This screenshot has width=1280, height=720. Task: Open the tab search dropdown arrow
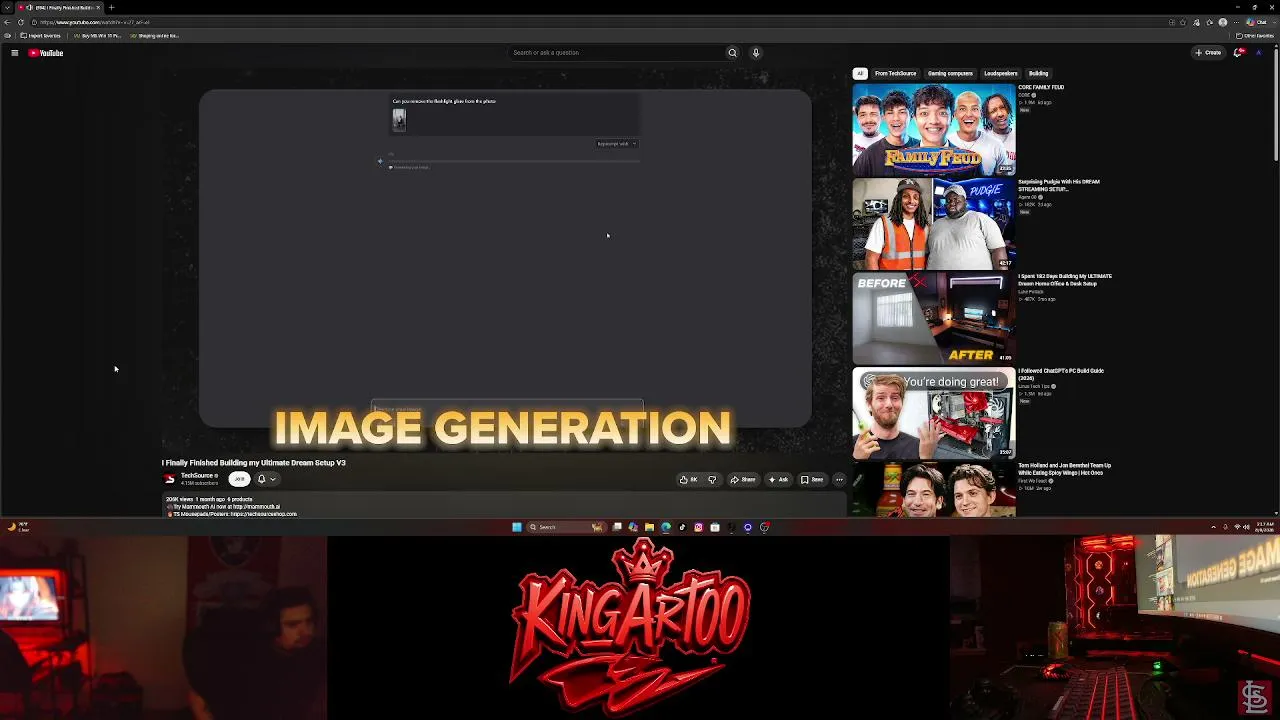(7, 7)
